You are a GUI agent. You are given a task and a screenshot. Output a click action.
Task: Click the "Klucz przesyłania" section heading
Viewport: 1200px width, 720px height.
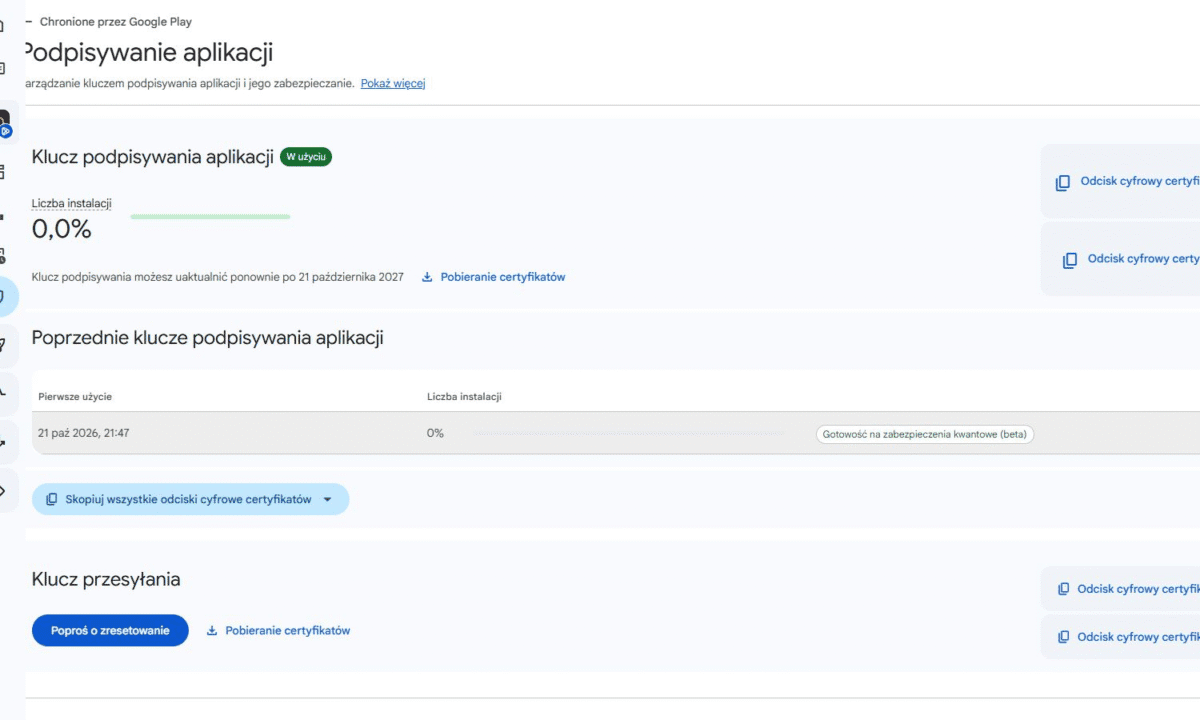click(106, 579)
